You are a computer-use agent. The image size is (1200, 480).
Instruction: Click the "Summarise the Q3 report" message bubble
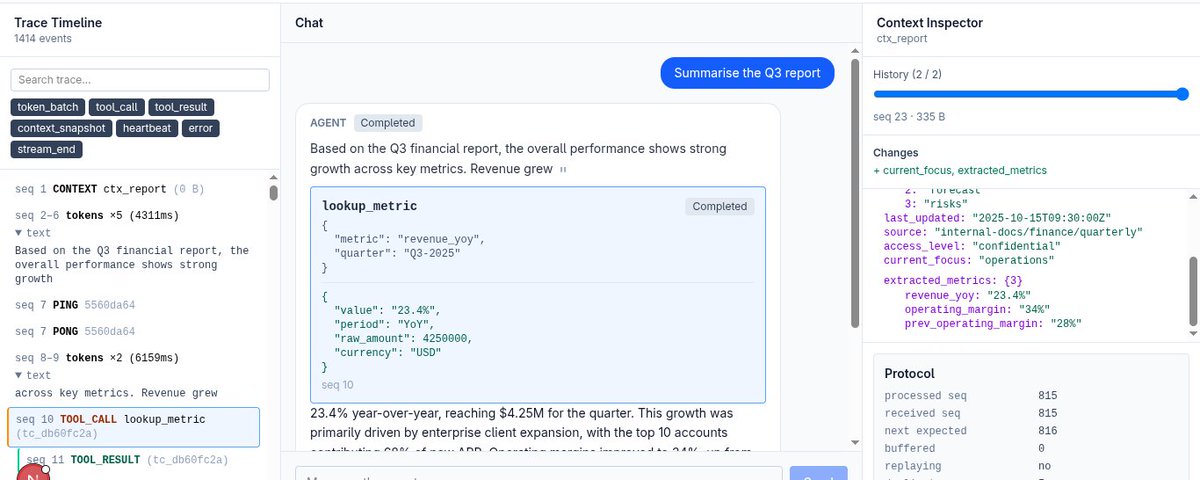(x=747, y=73)
